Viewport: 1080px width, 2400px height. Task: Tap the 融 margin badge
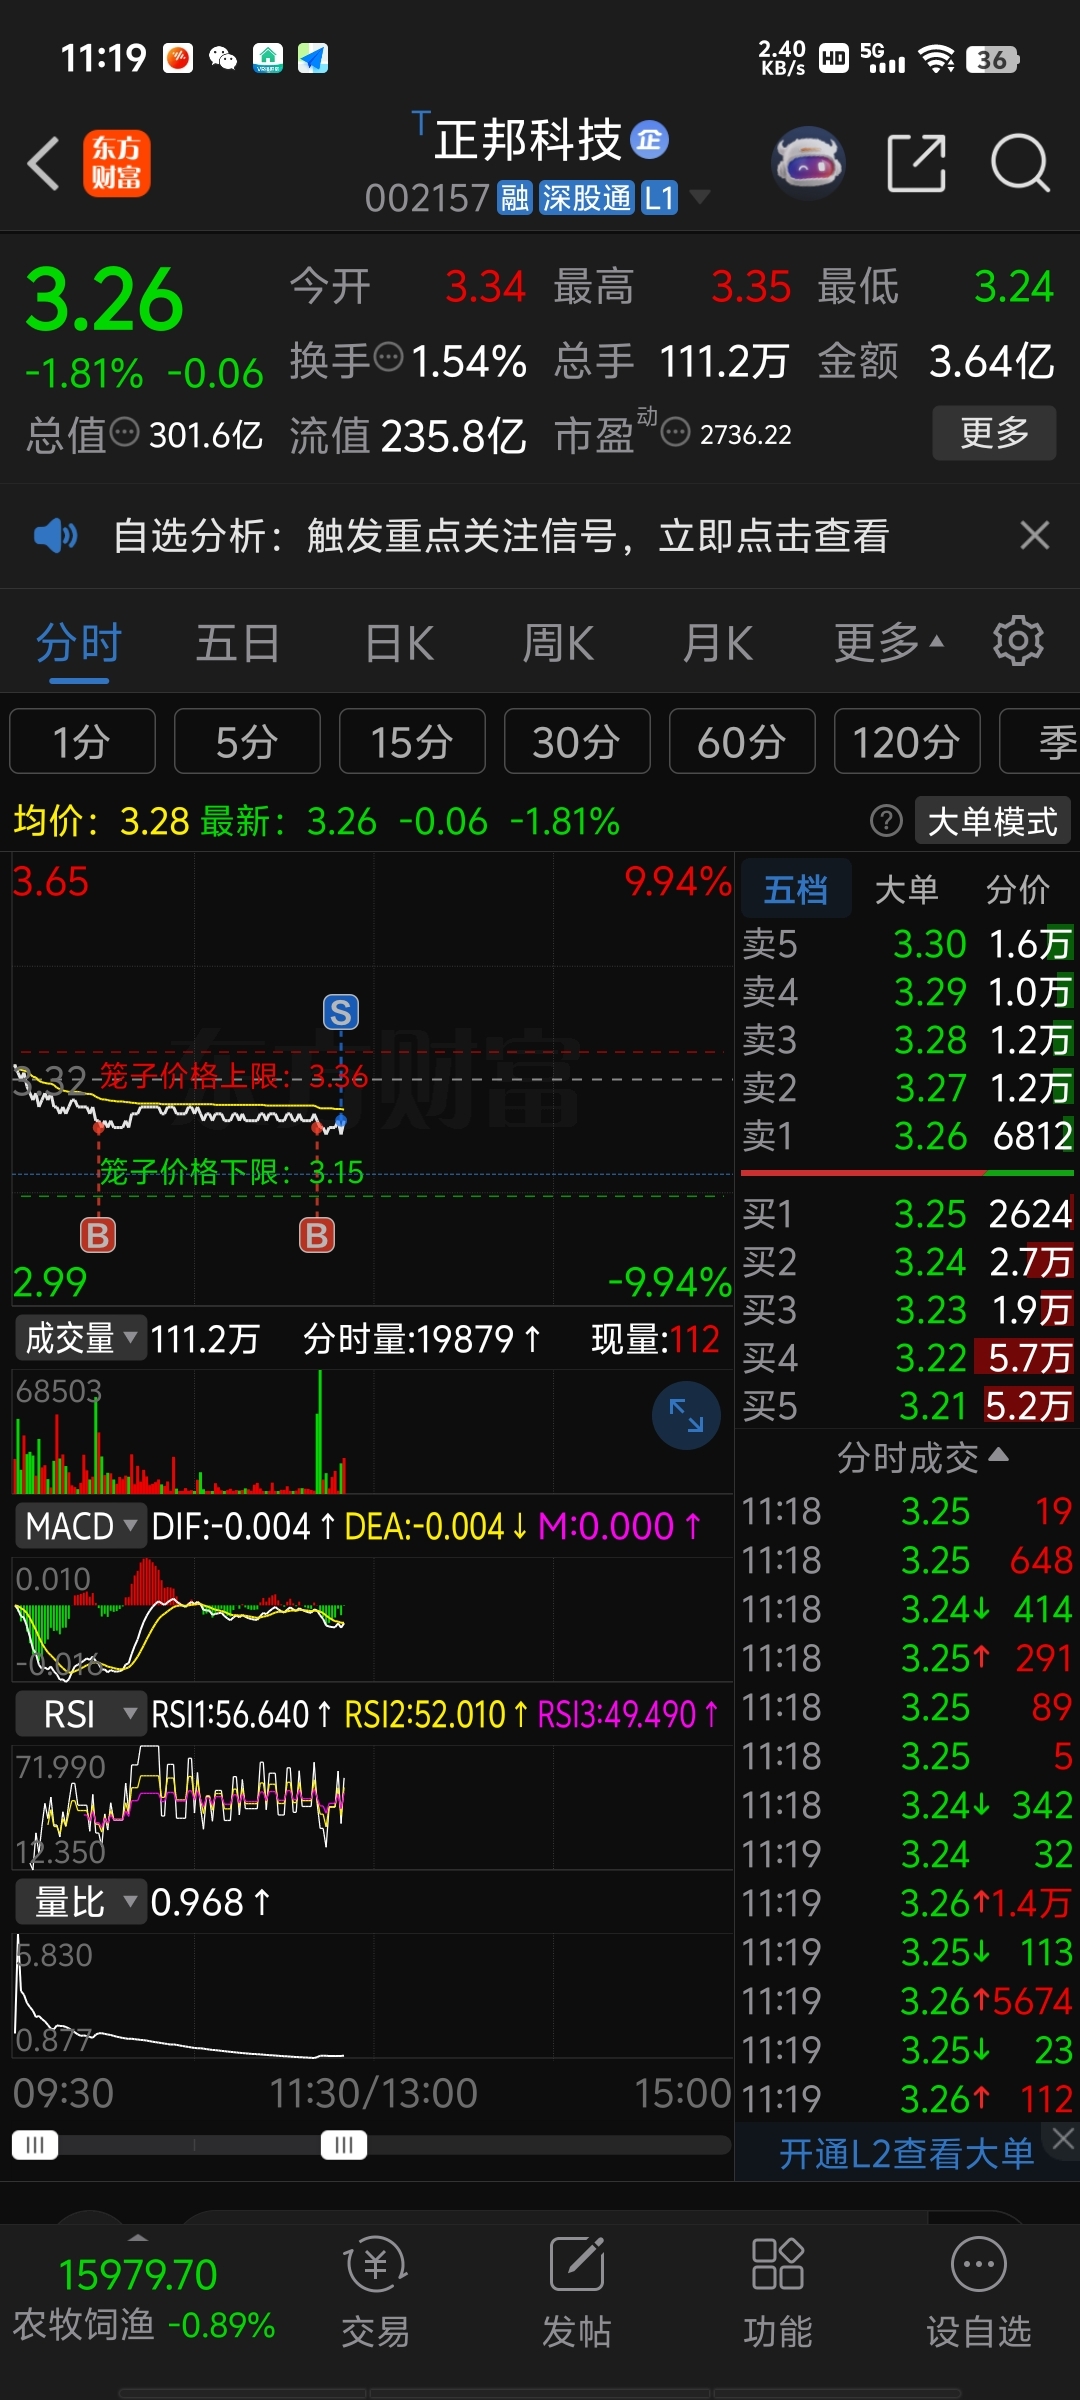point(515,198)
